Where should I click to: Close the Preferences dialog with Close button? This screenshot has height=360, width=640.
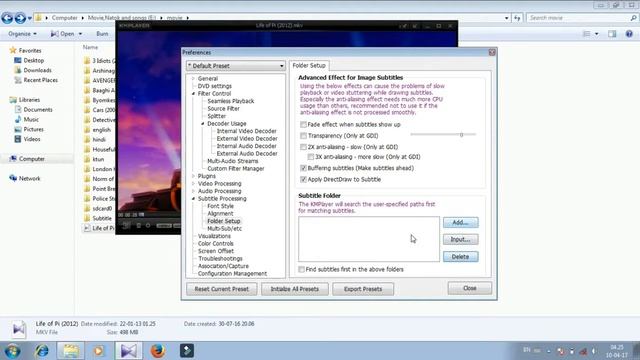tap(469, 288)
